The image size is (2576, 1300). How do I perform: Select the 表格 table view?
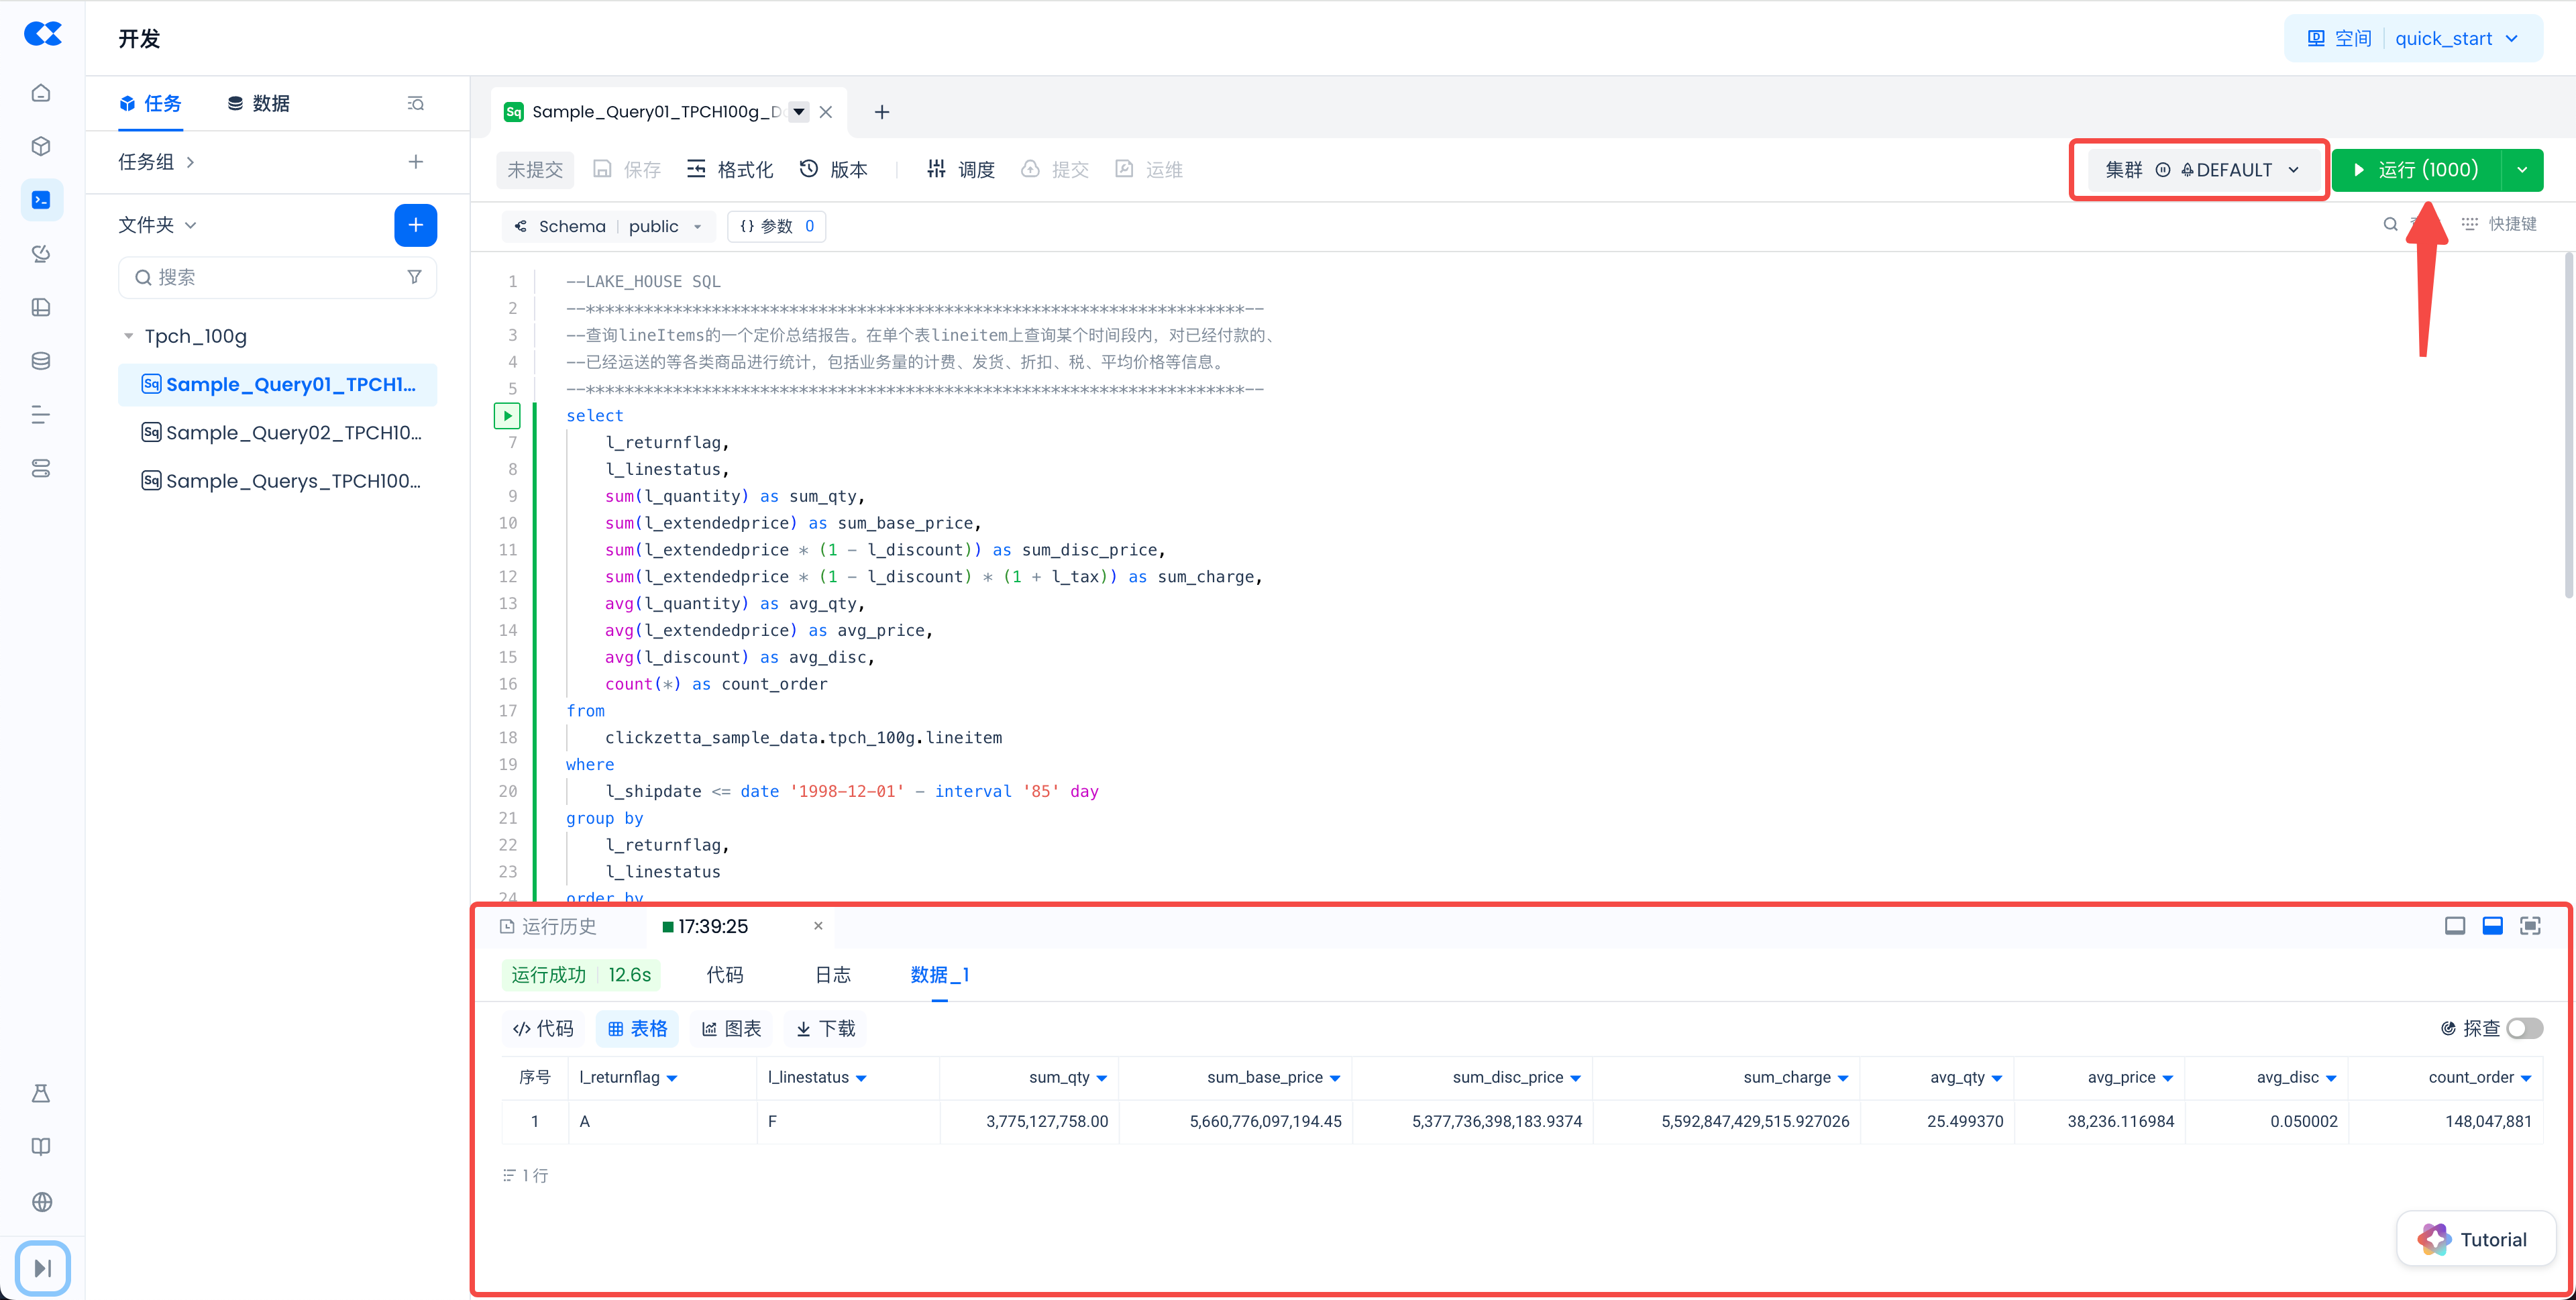click(x=637, y=1028)
